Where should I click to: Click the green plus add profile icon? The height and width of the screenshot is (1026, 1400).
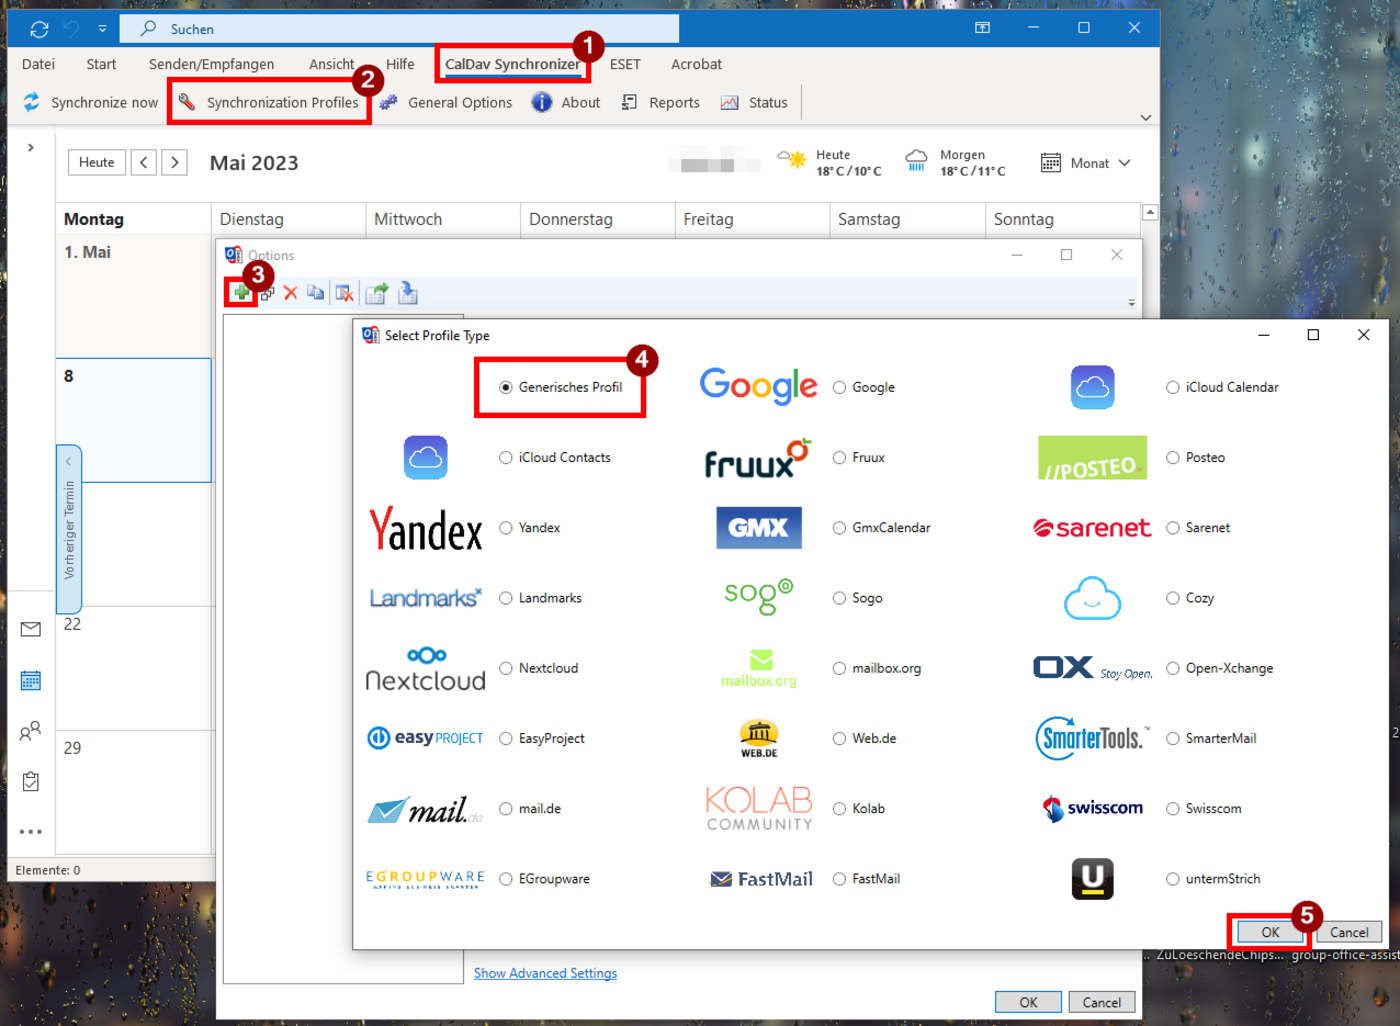point(241,293)
